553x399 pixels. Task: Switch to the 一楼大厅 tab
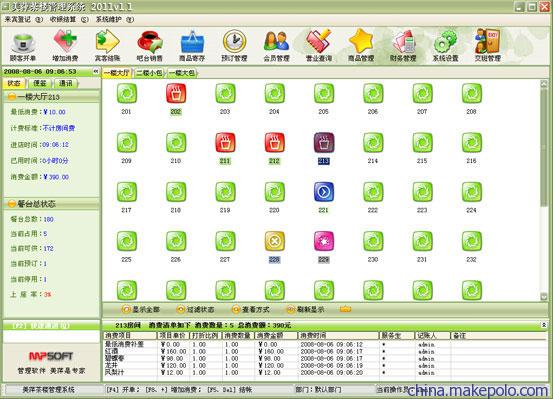pos(117,73)
